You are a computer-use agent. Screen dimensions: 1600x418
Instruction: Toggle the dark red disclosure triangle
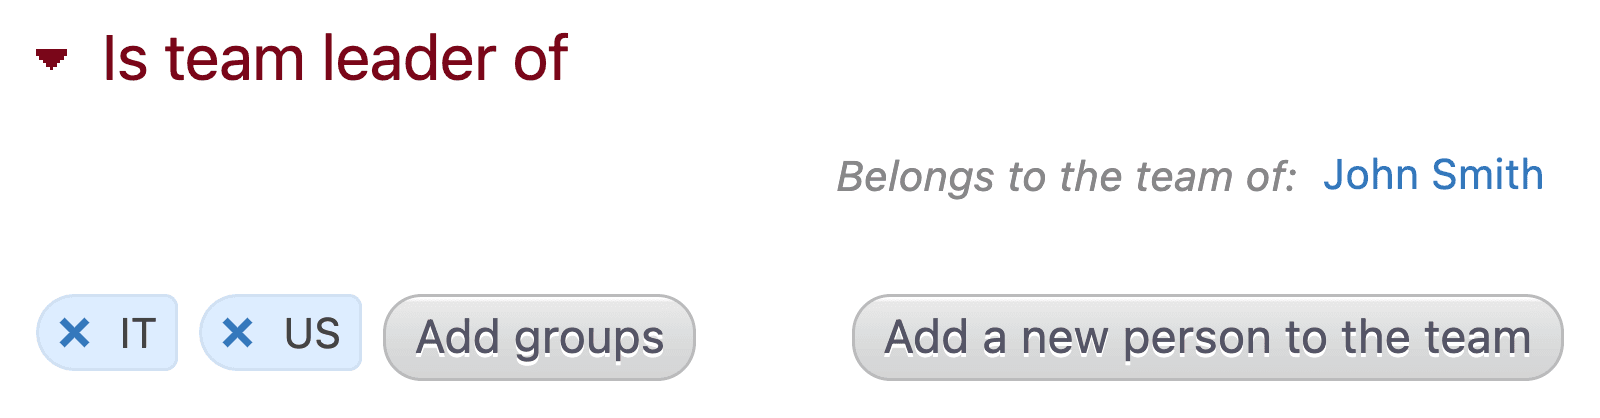click(51, 60)
